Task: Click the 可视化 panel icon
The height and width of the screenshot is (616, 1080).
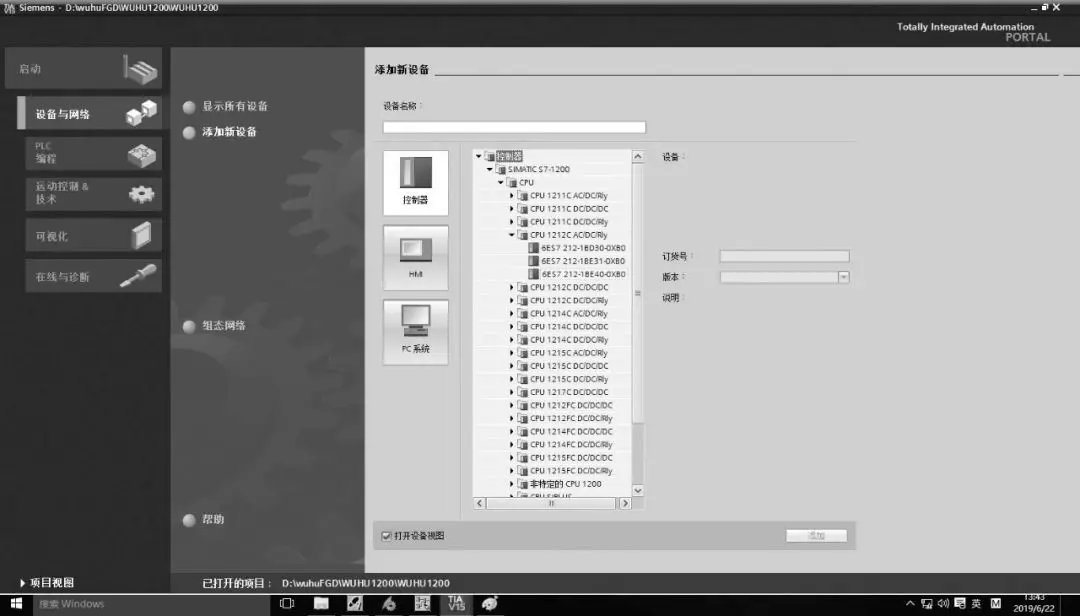Action: coord(142,236)
